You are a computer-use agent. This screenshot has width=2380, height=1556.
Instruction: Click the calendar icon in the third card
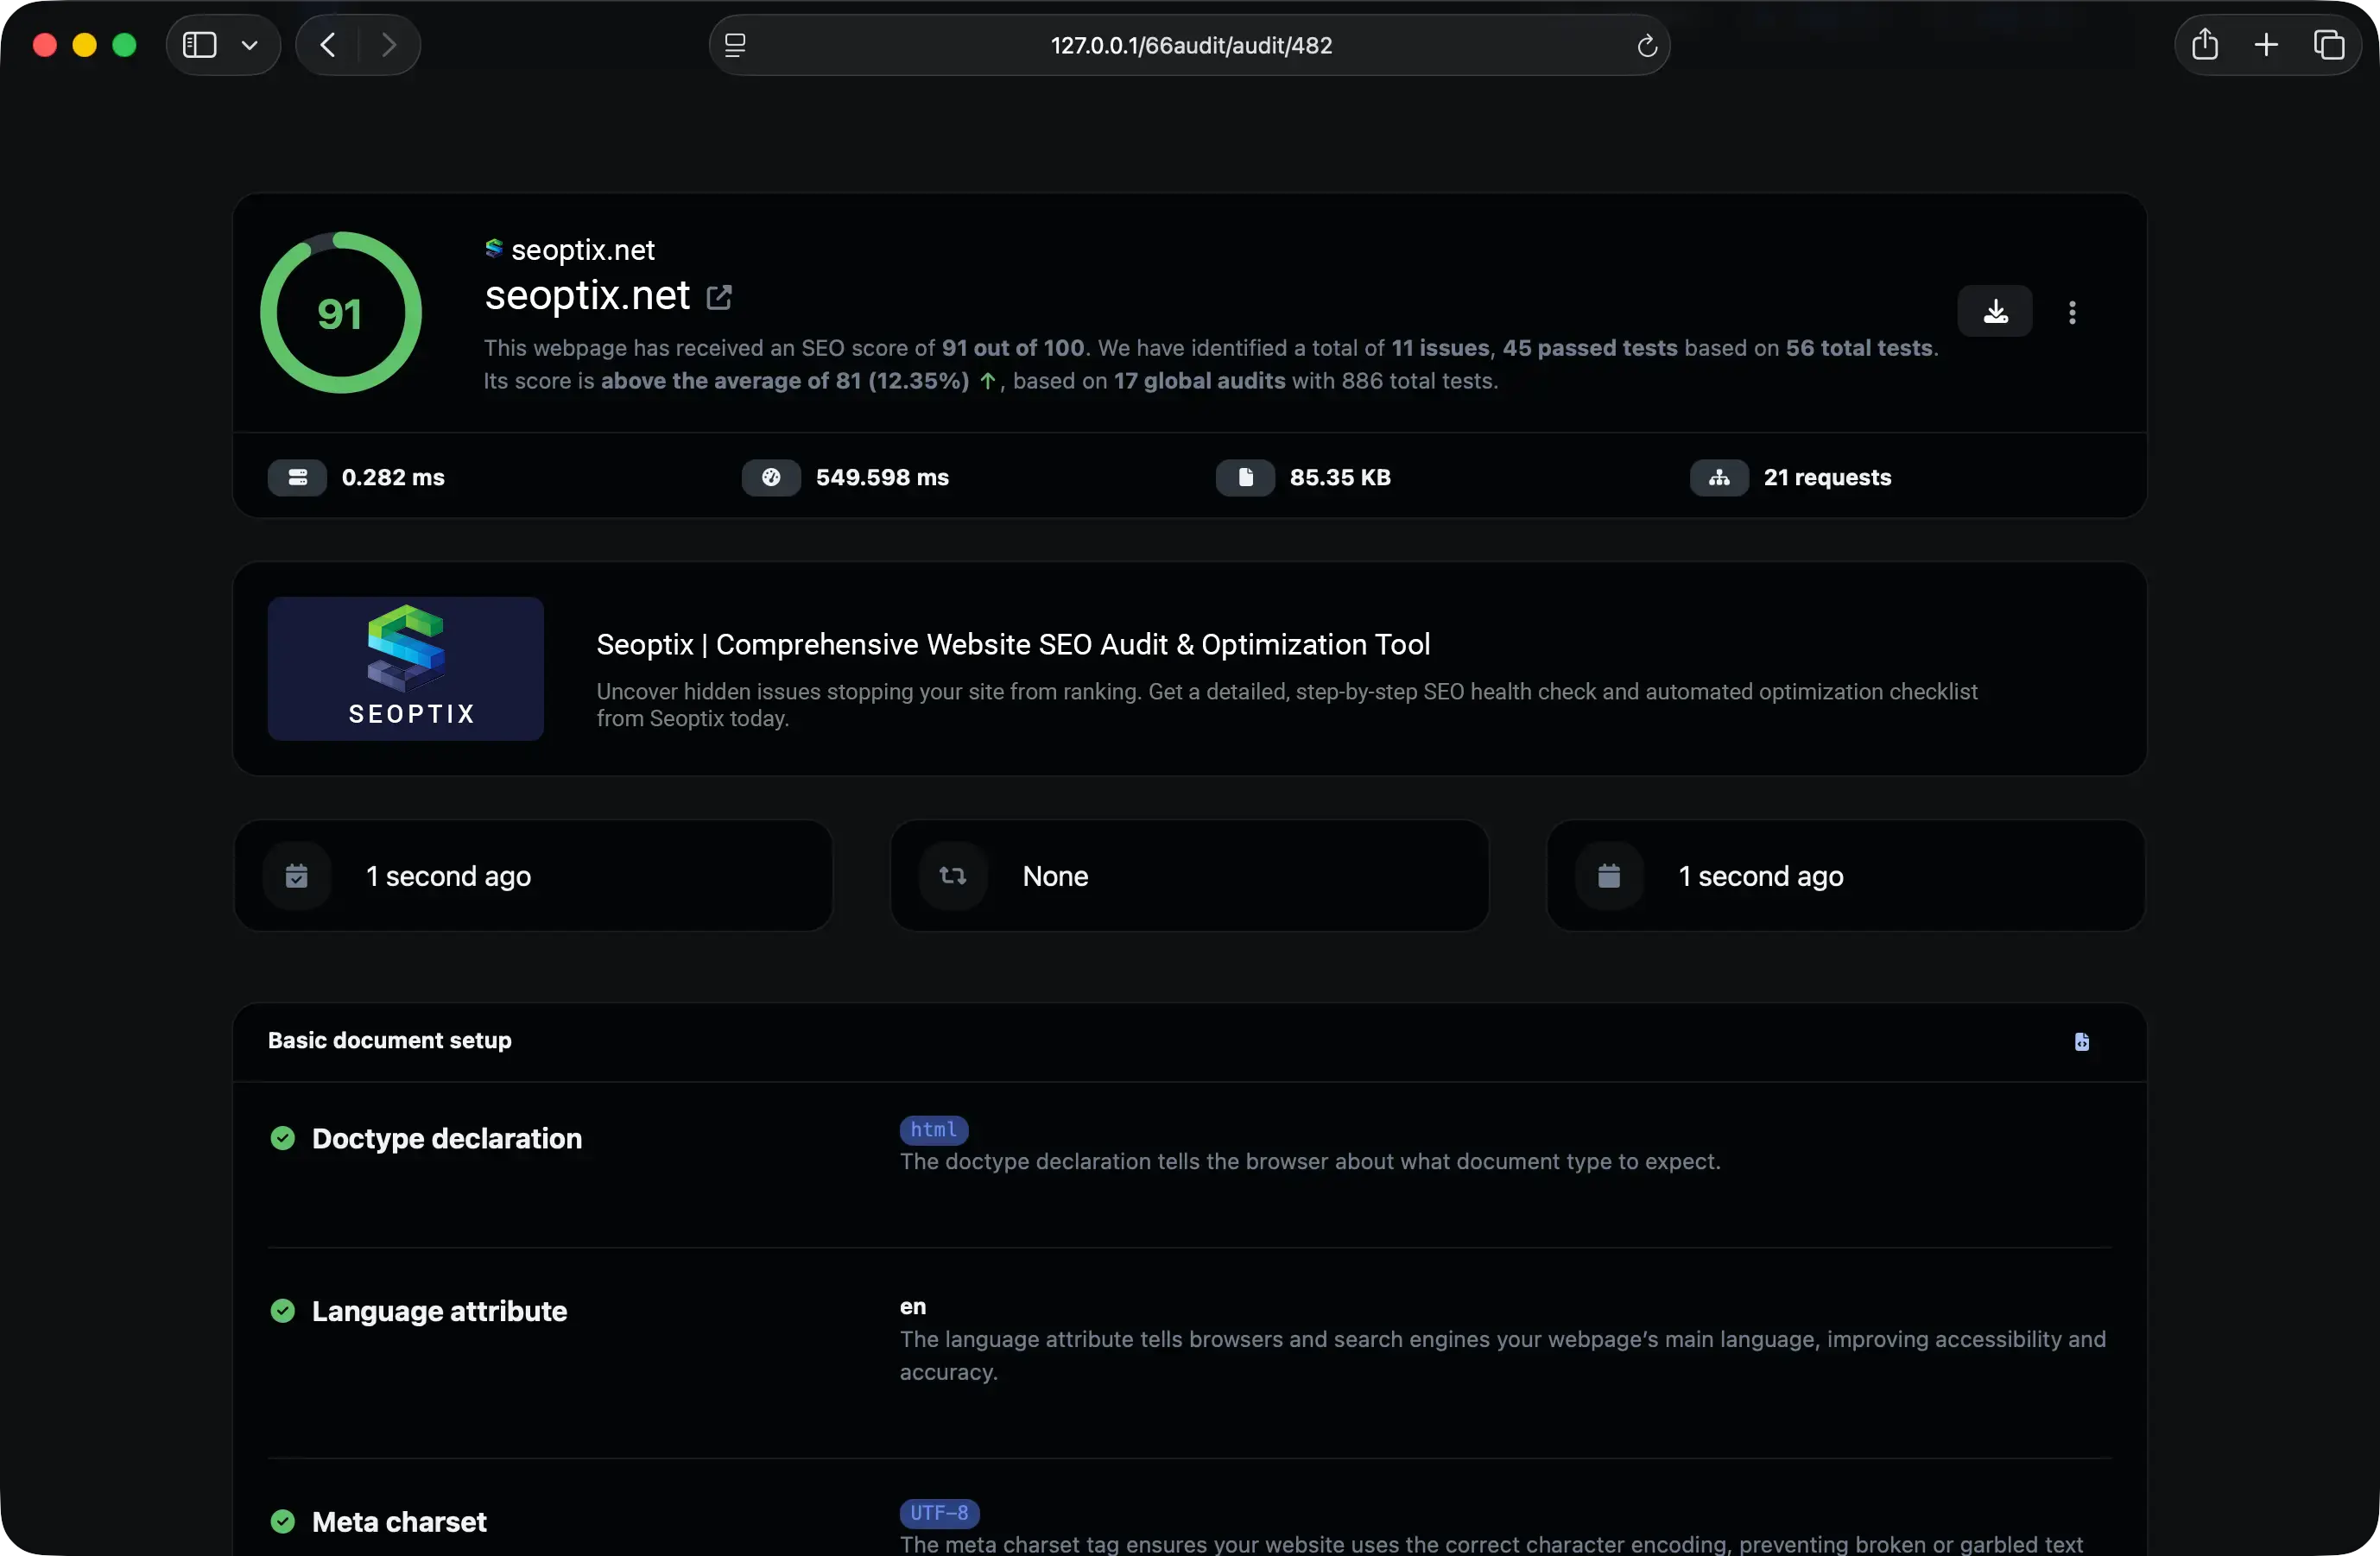(1609, 876)
